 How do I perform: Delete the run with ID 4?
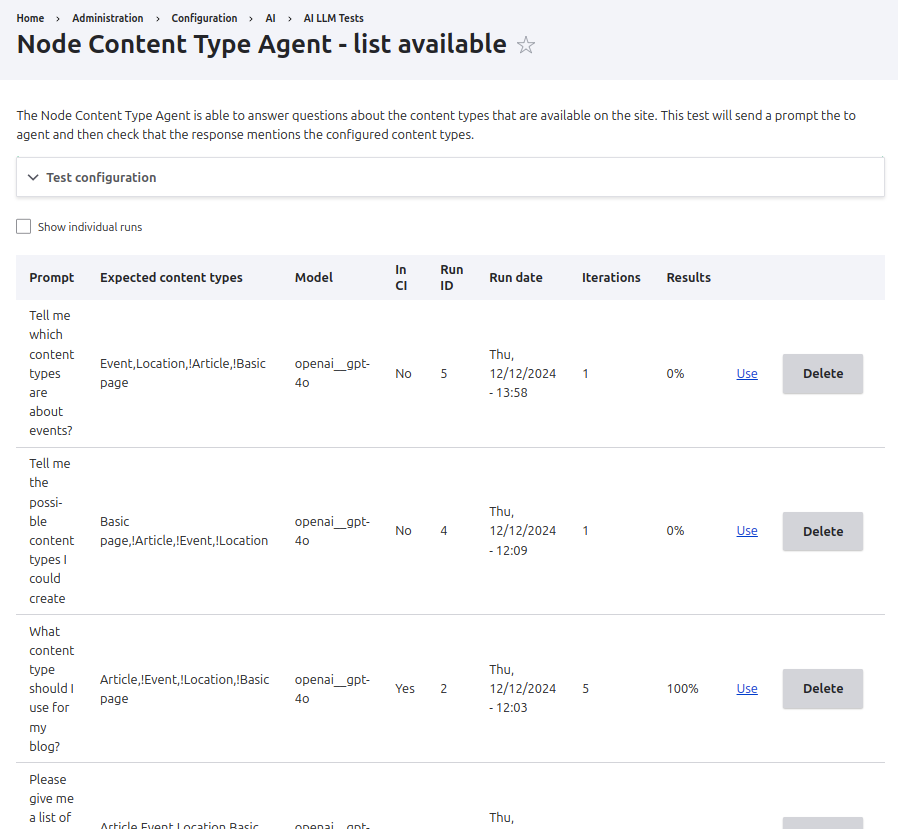[822, 531]
